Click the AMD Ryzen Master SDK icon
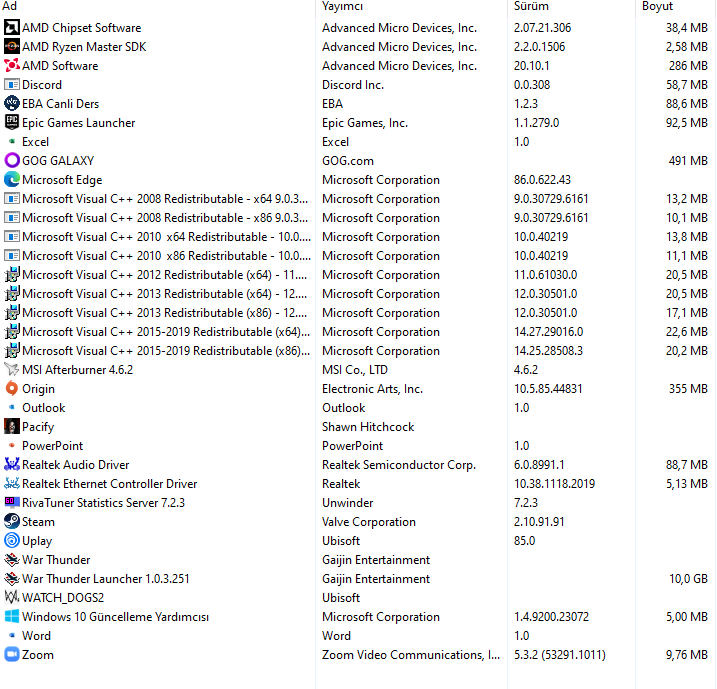This screenshot has height=689, width=717. click(12, 47)
